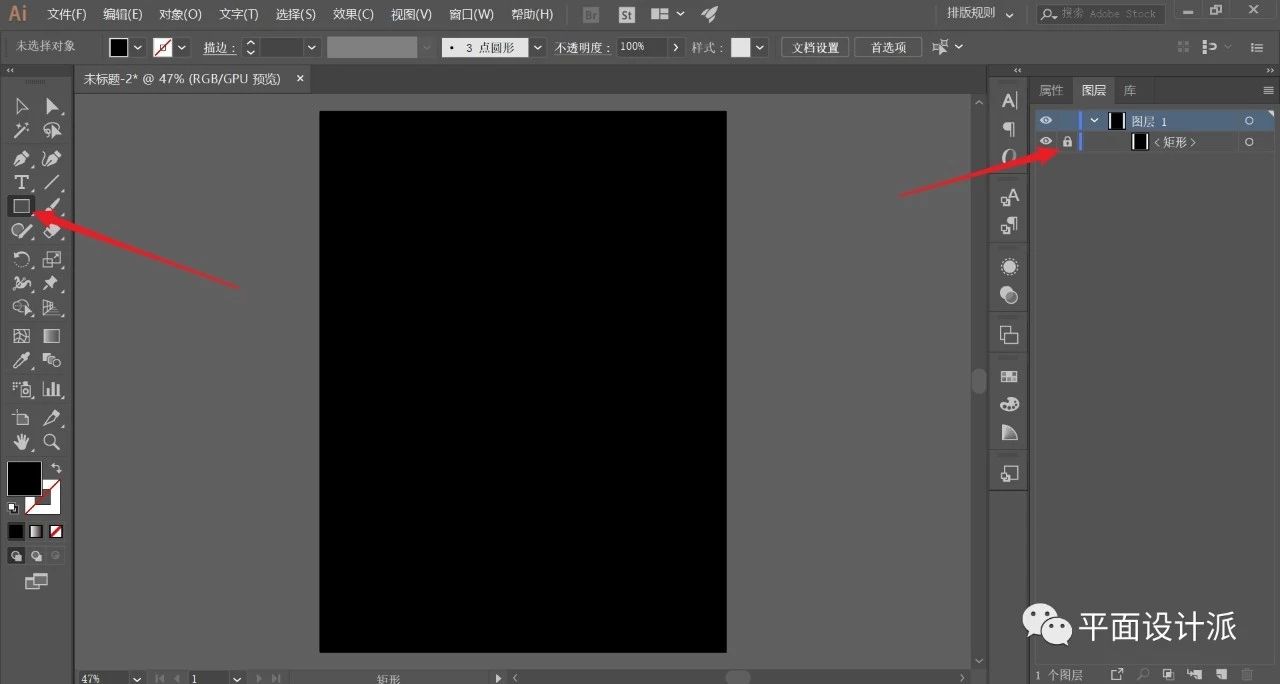Expand the opacity value arrow

(677, 47)
